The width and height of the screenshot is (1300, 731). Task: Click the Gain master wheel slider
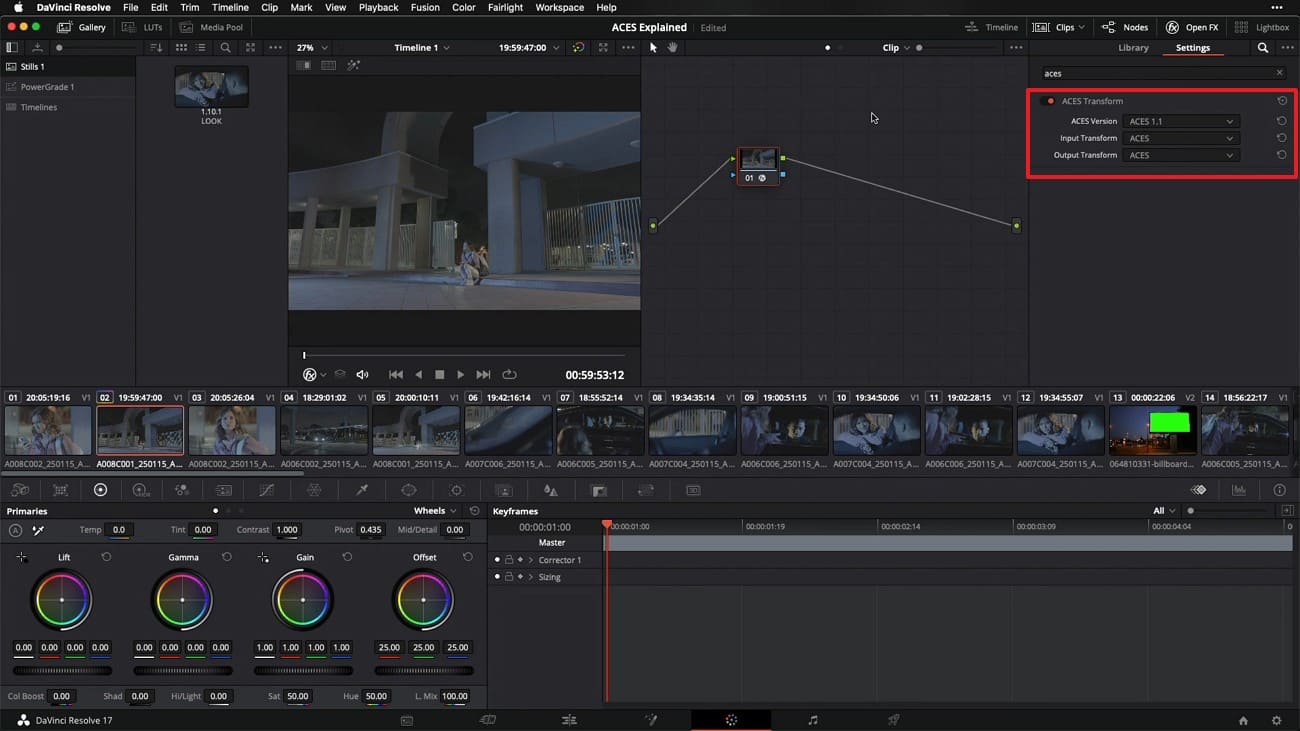303,670
